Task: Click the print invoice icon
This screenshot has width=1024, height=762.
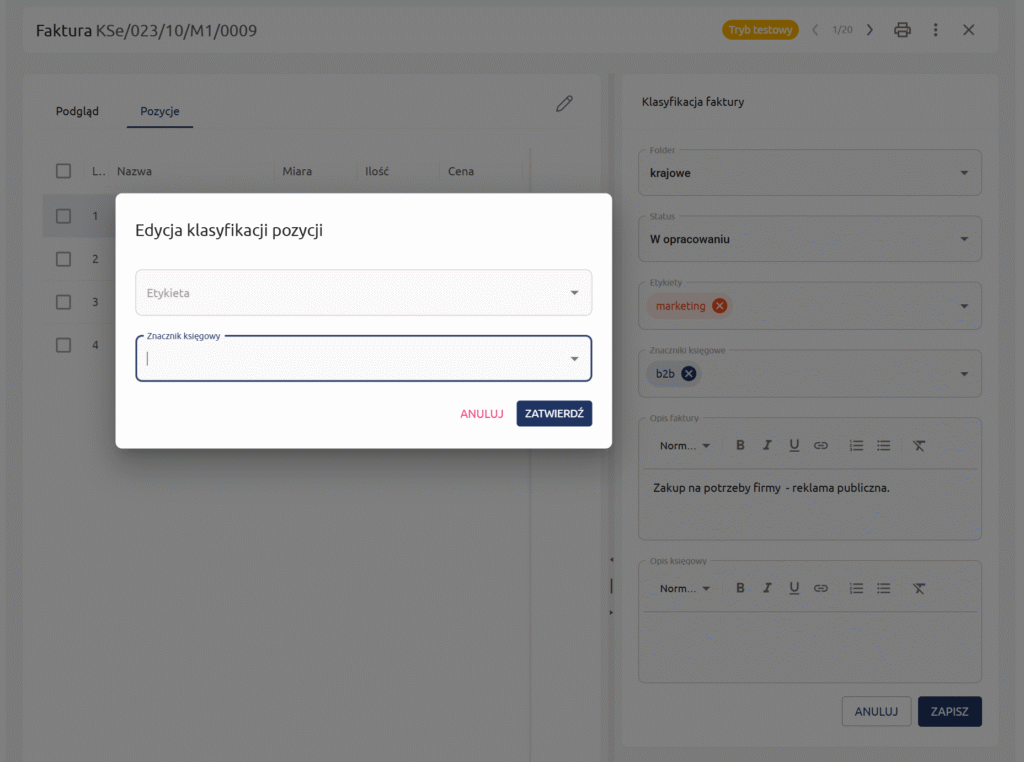Action: pos(902,30)
